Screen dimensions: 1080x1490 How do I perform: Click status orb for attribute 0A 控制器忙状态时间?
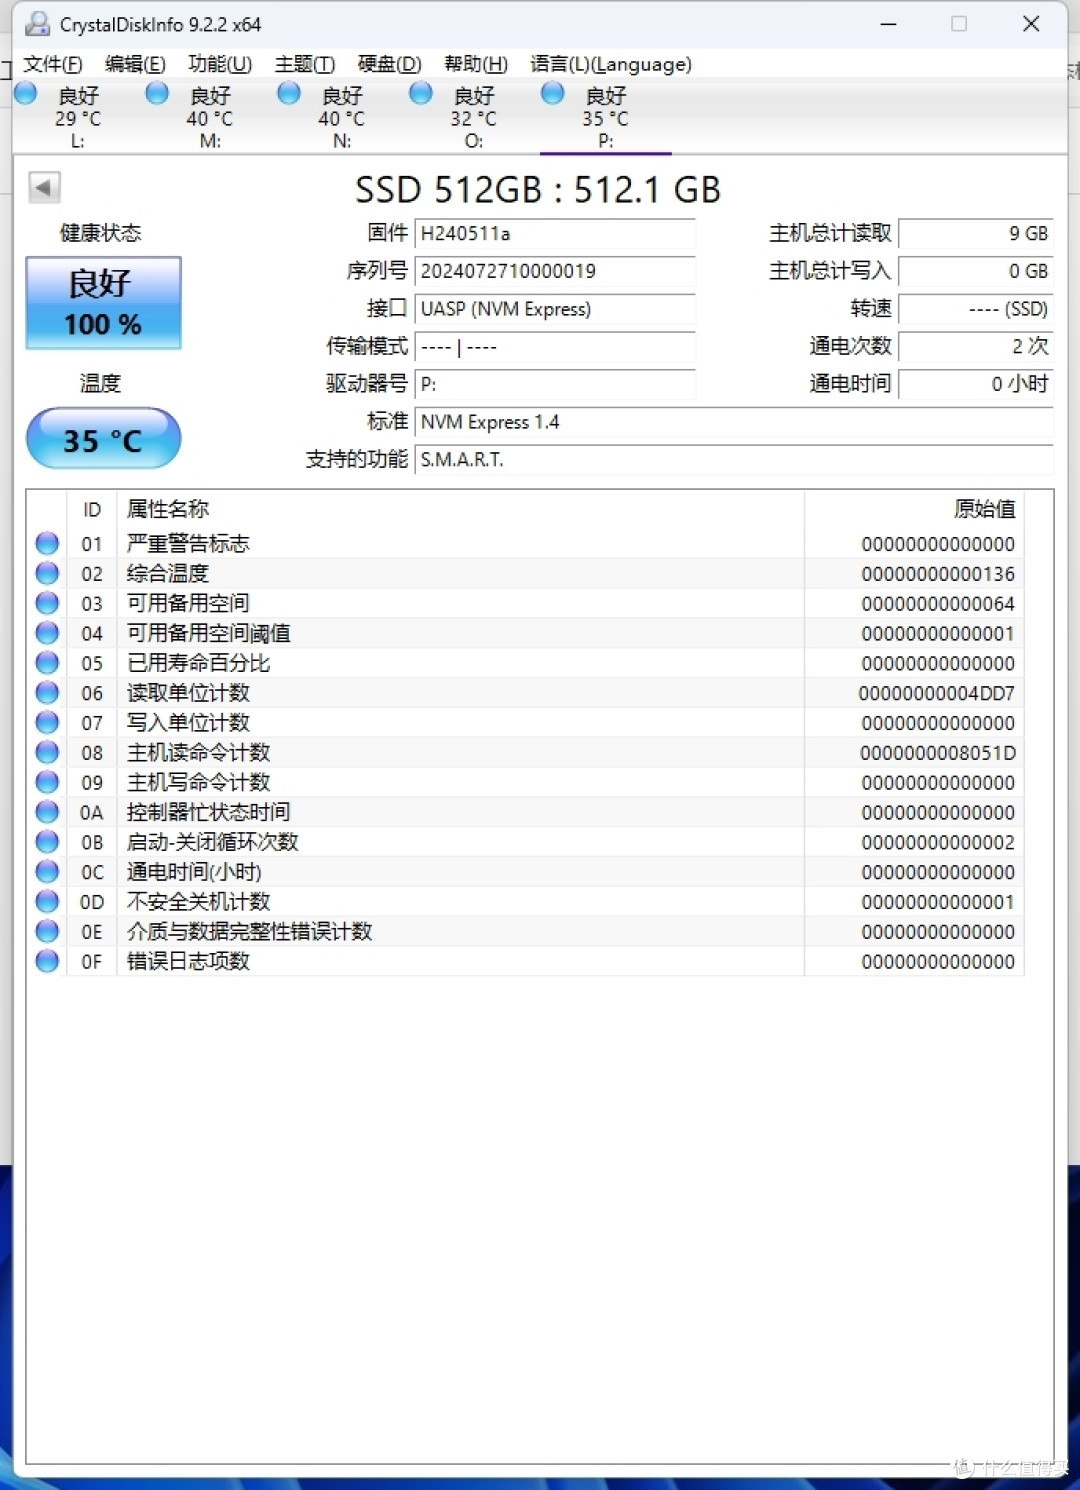tap(47, 811)
